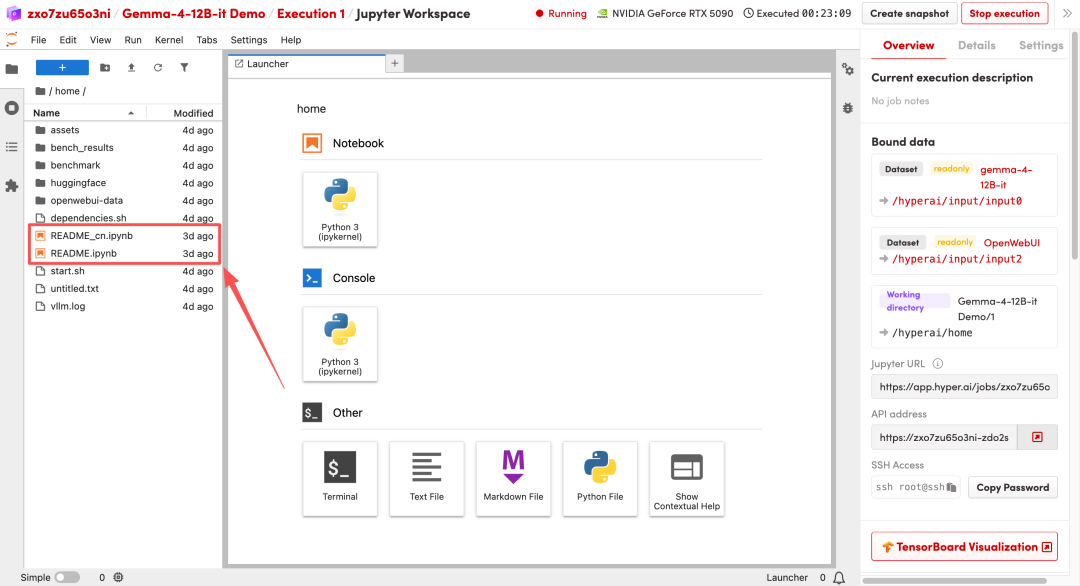Create a new Text File
The height and width of the screenshot is (586, 1080).
tap(426, 479)
